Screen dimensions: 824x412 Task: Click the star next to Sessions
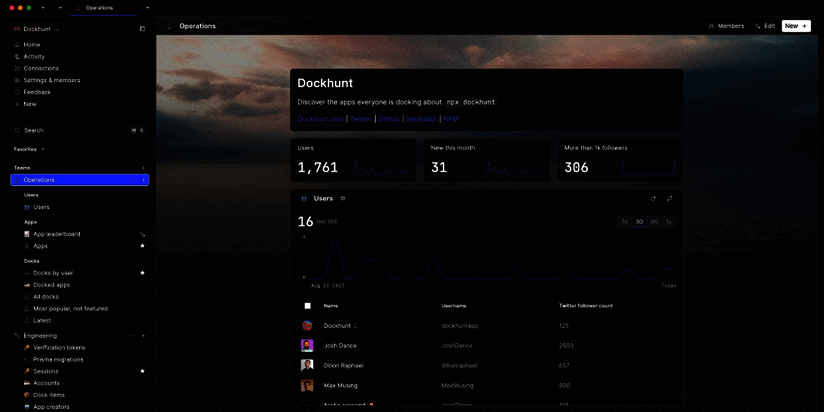pyautogui.click(x=142, y=371)
